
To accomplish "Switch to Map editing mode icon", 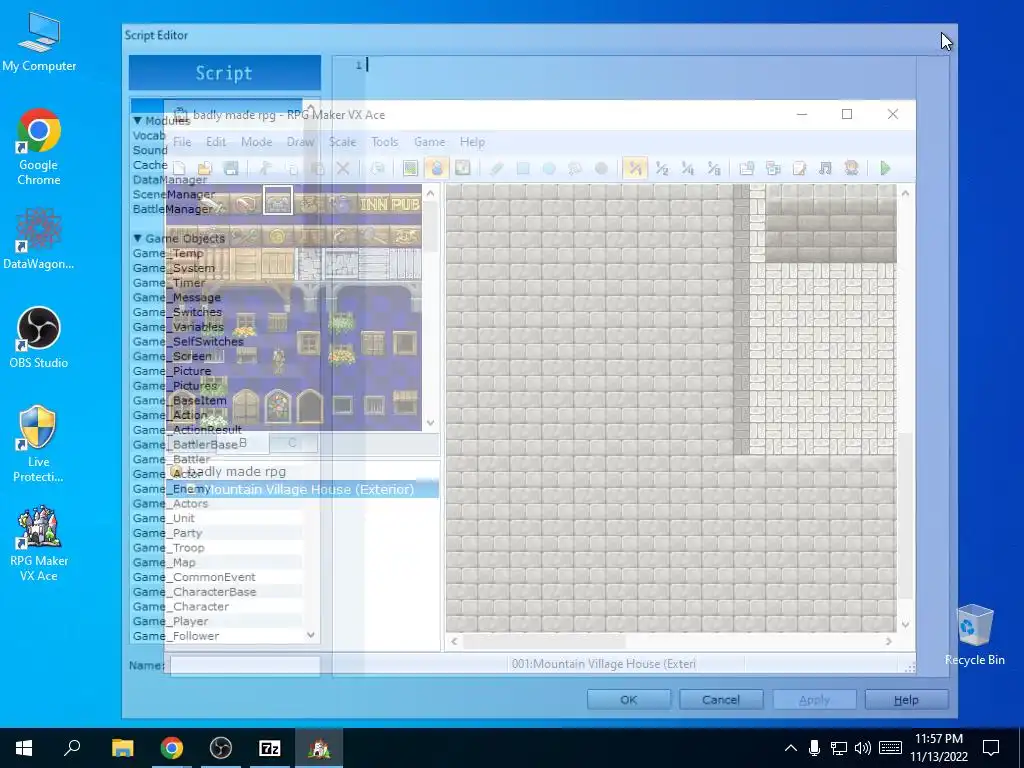I will 410,168.
